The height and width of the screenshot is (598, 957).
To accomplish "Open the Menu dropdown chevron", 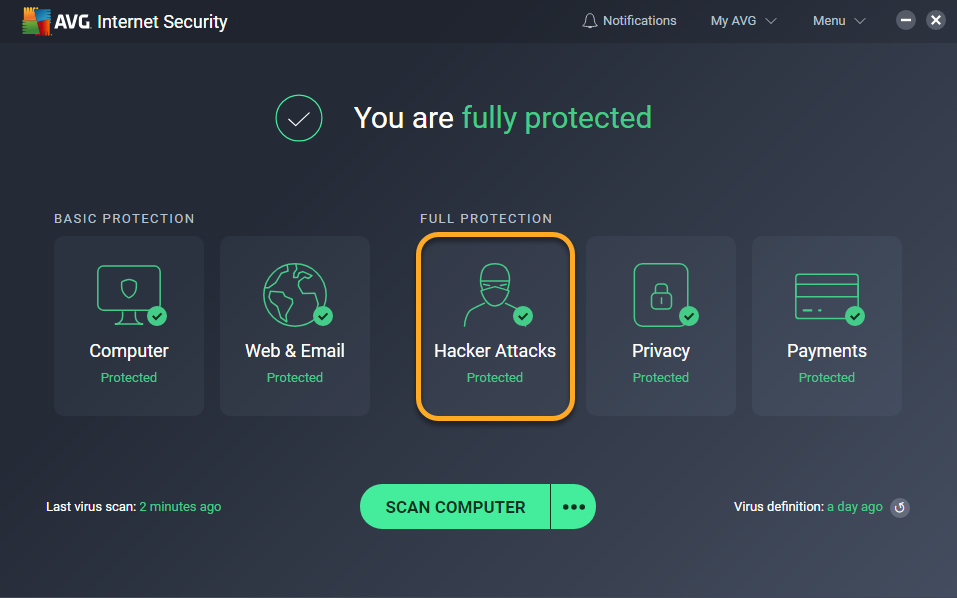I will click(860, 21).
